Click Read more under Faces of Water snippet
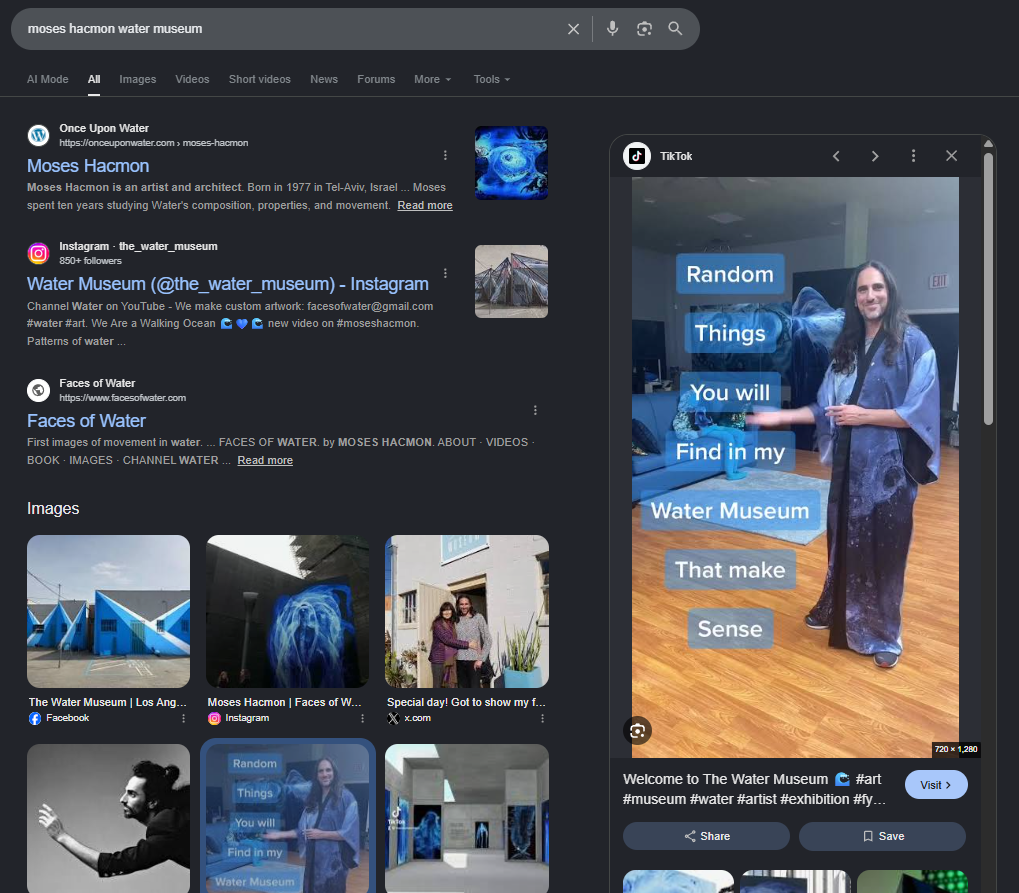1019x893 pixels. point(265,460)
